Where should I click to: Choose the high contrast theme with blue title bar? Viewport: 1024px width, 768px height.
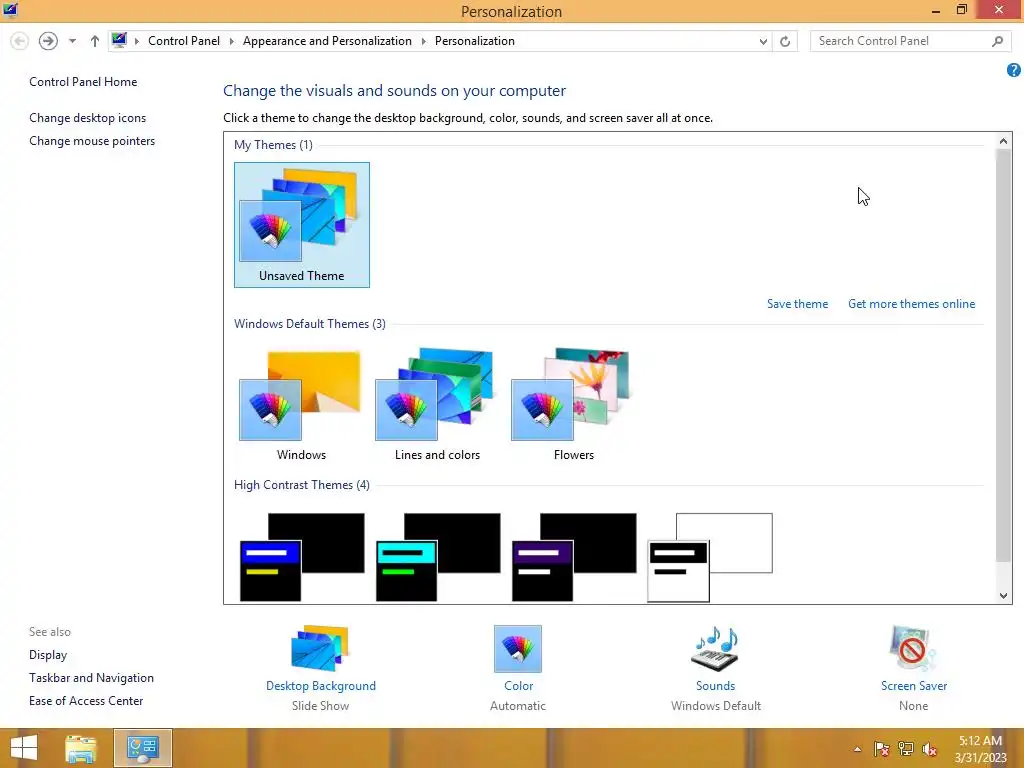302,557
